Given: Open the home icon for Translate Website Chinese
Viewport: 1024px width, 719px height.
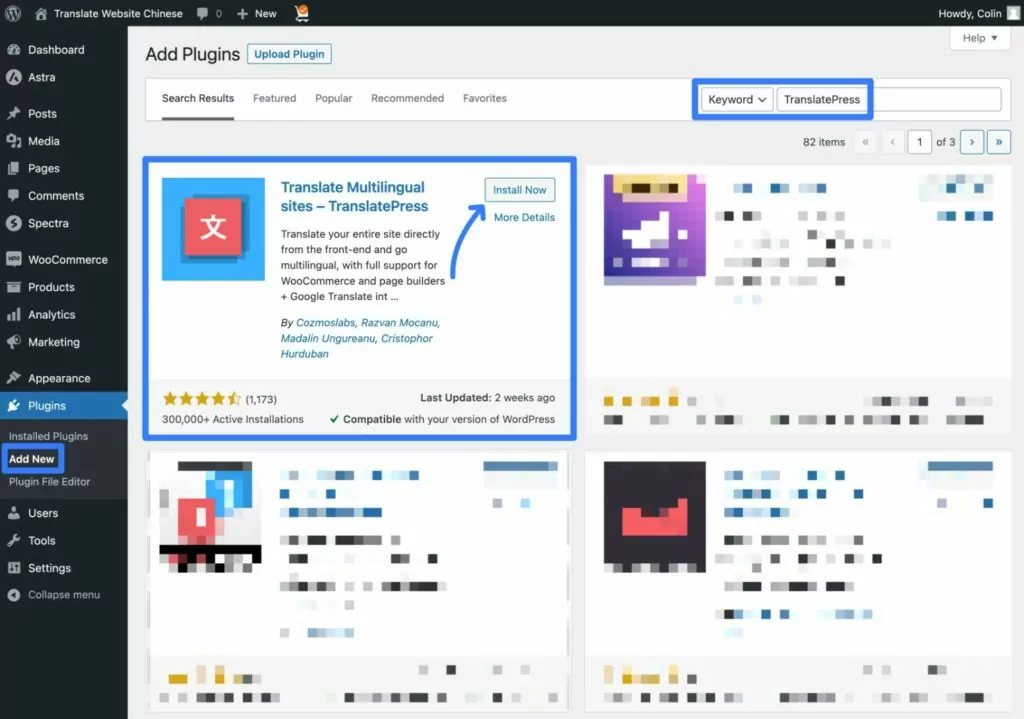Looking at the screenshot, I should point(40,14).
